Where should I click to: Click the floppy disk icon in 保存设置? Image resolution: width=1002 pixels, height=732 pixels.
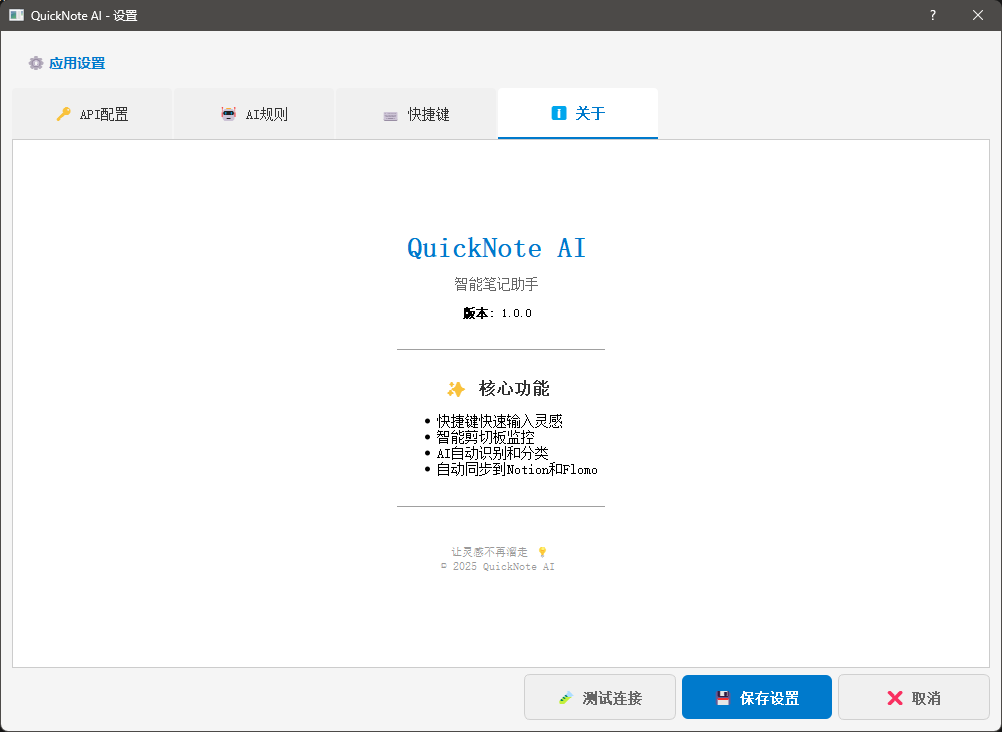pyautogui.click(x=723, y=698)
